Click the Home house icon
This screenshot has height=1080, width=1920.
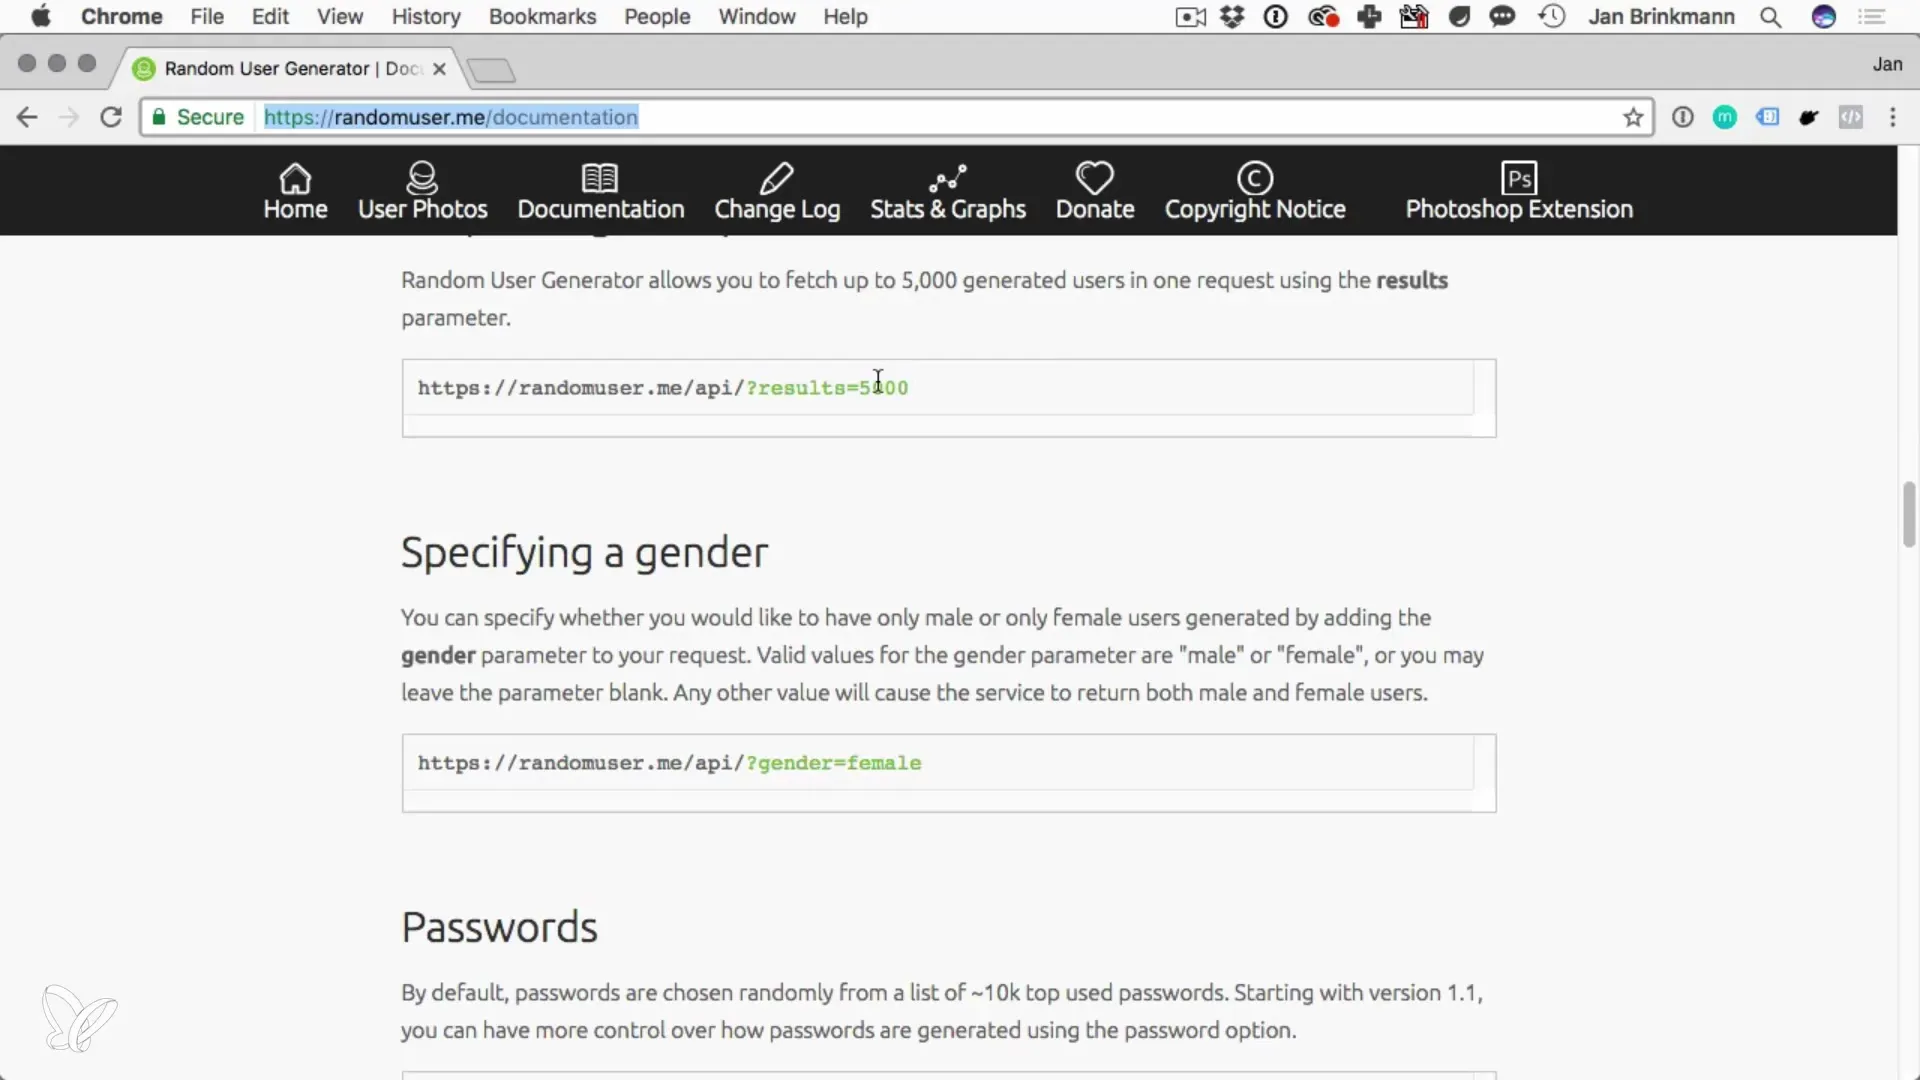click(x=295, y=179)
